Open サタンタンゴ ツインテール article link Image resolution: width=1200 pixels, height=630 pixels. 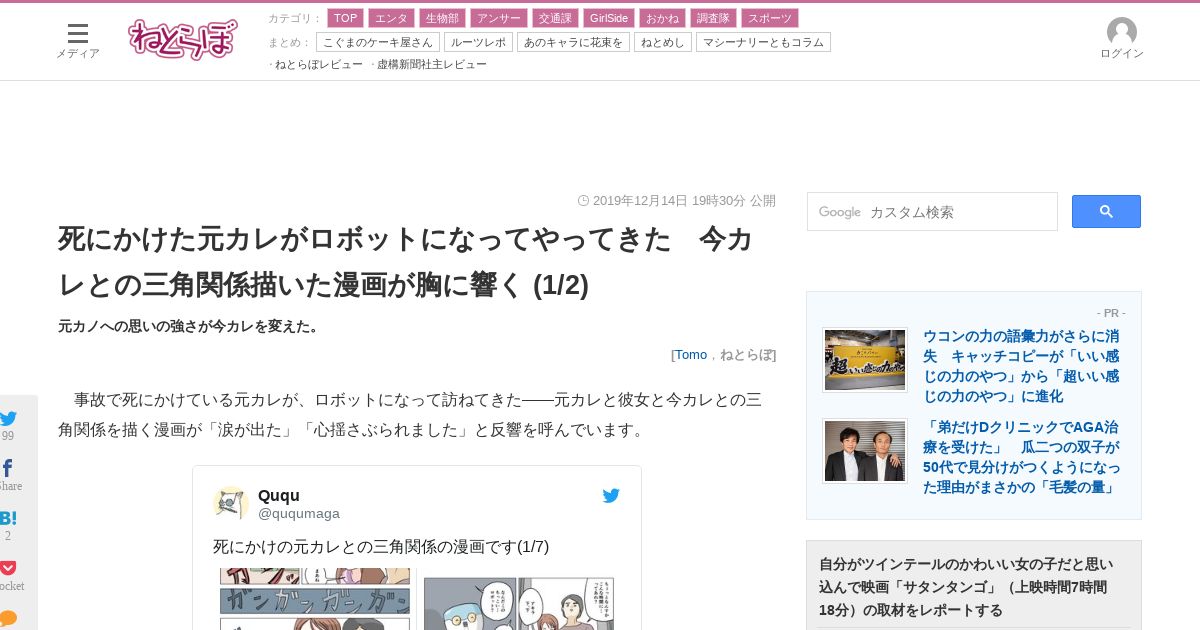(x=966, y=586)
